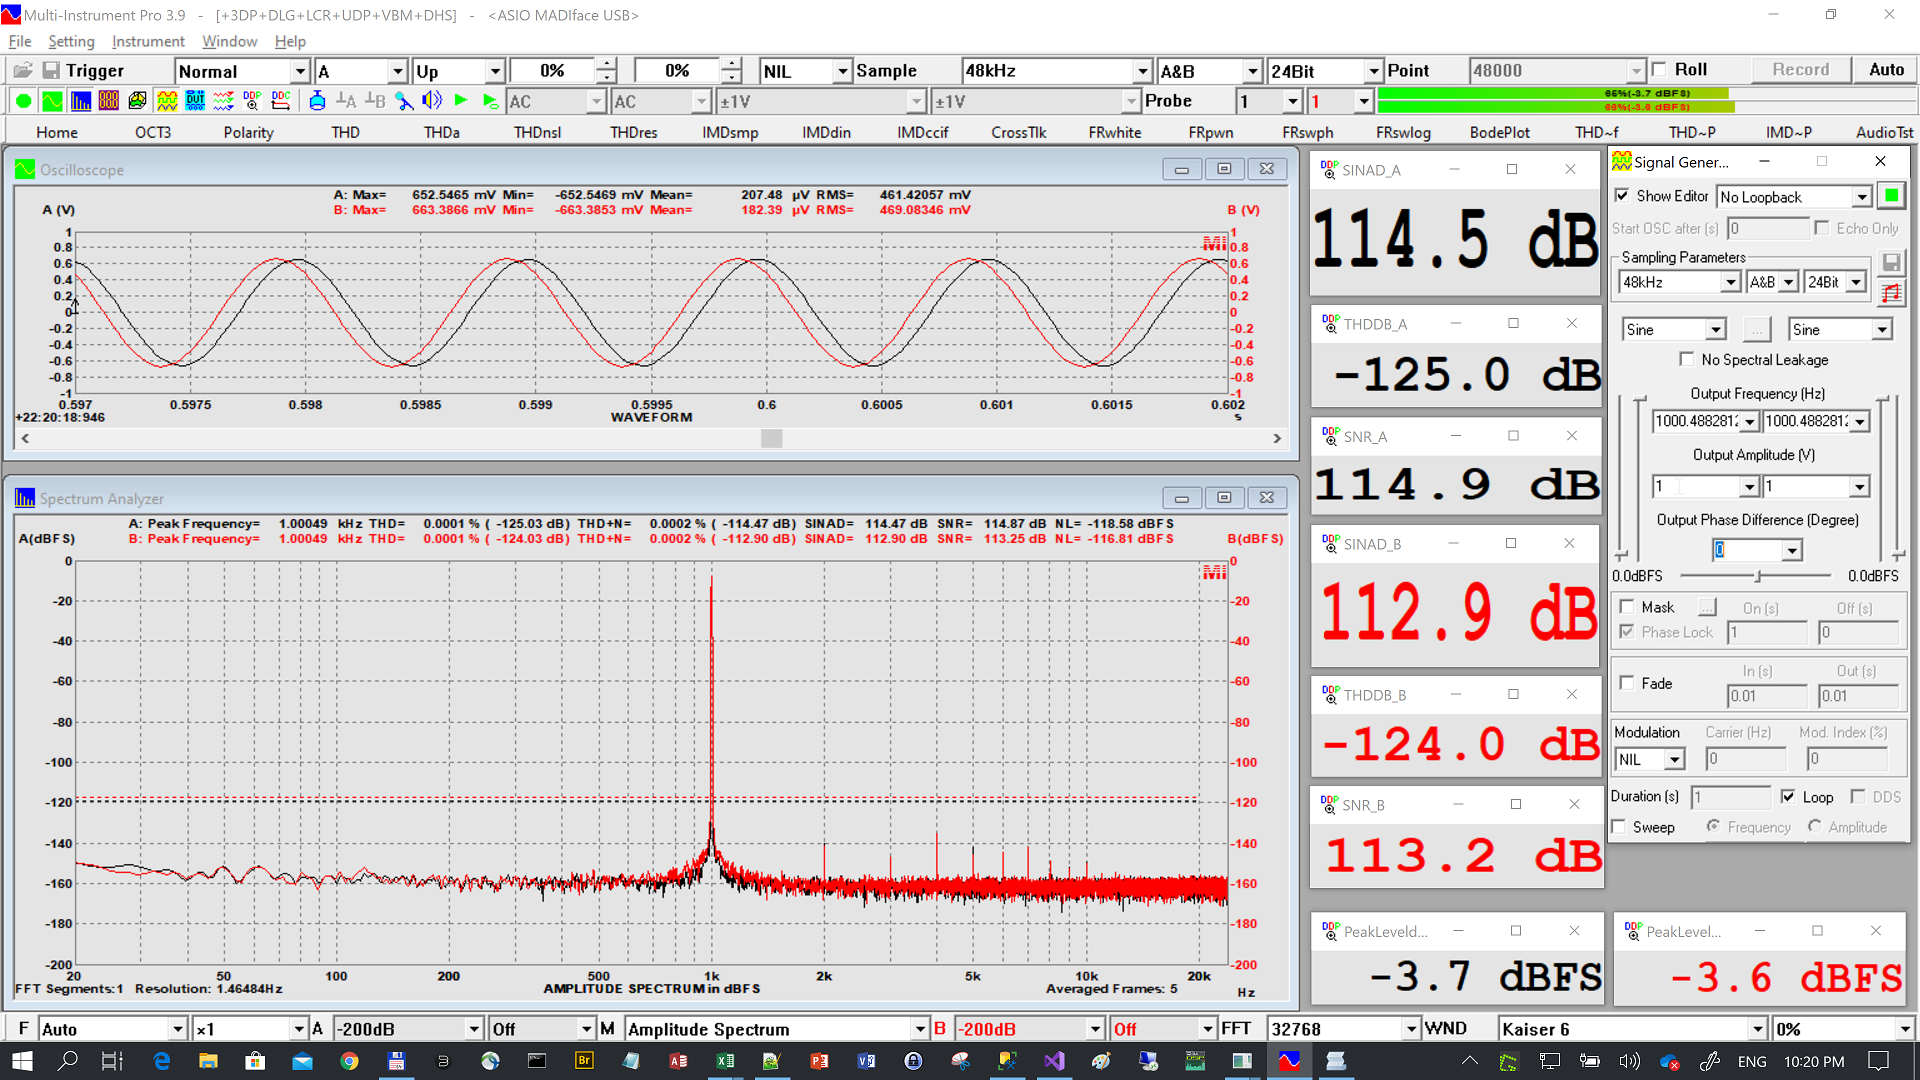Open the Oscilloscope instrument icon
The height and width of the screenshot is (1080, 1920).
coord(52,101)
